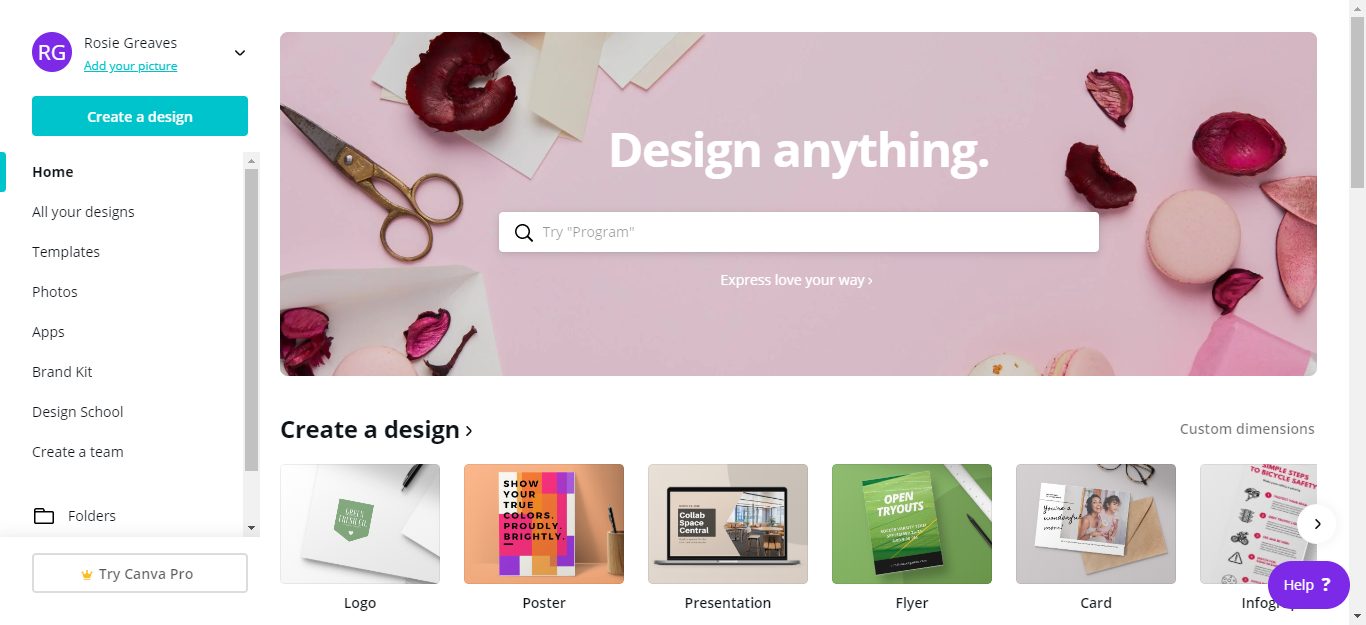Go to All your designs
The width and height of the screenshot is (1366, 625).
pos(83,212)
